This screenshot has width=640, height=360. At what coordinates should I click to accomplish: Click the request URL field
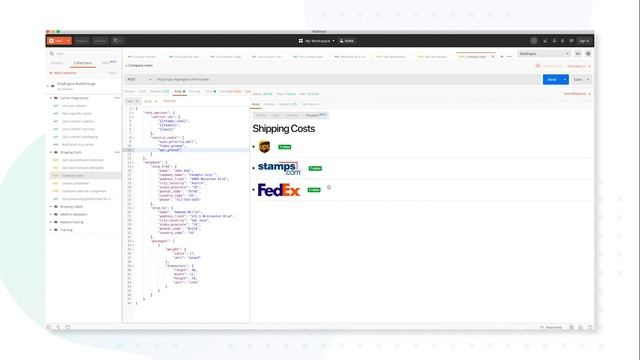click(347, 79)
